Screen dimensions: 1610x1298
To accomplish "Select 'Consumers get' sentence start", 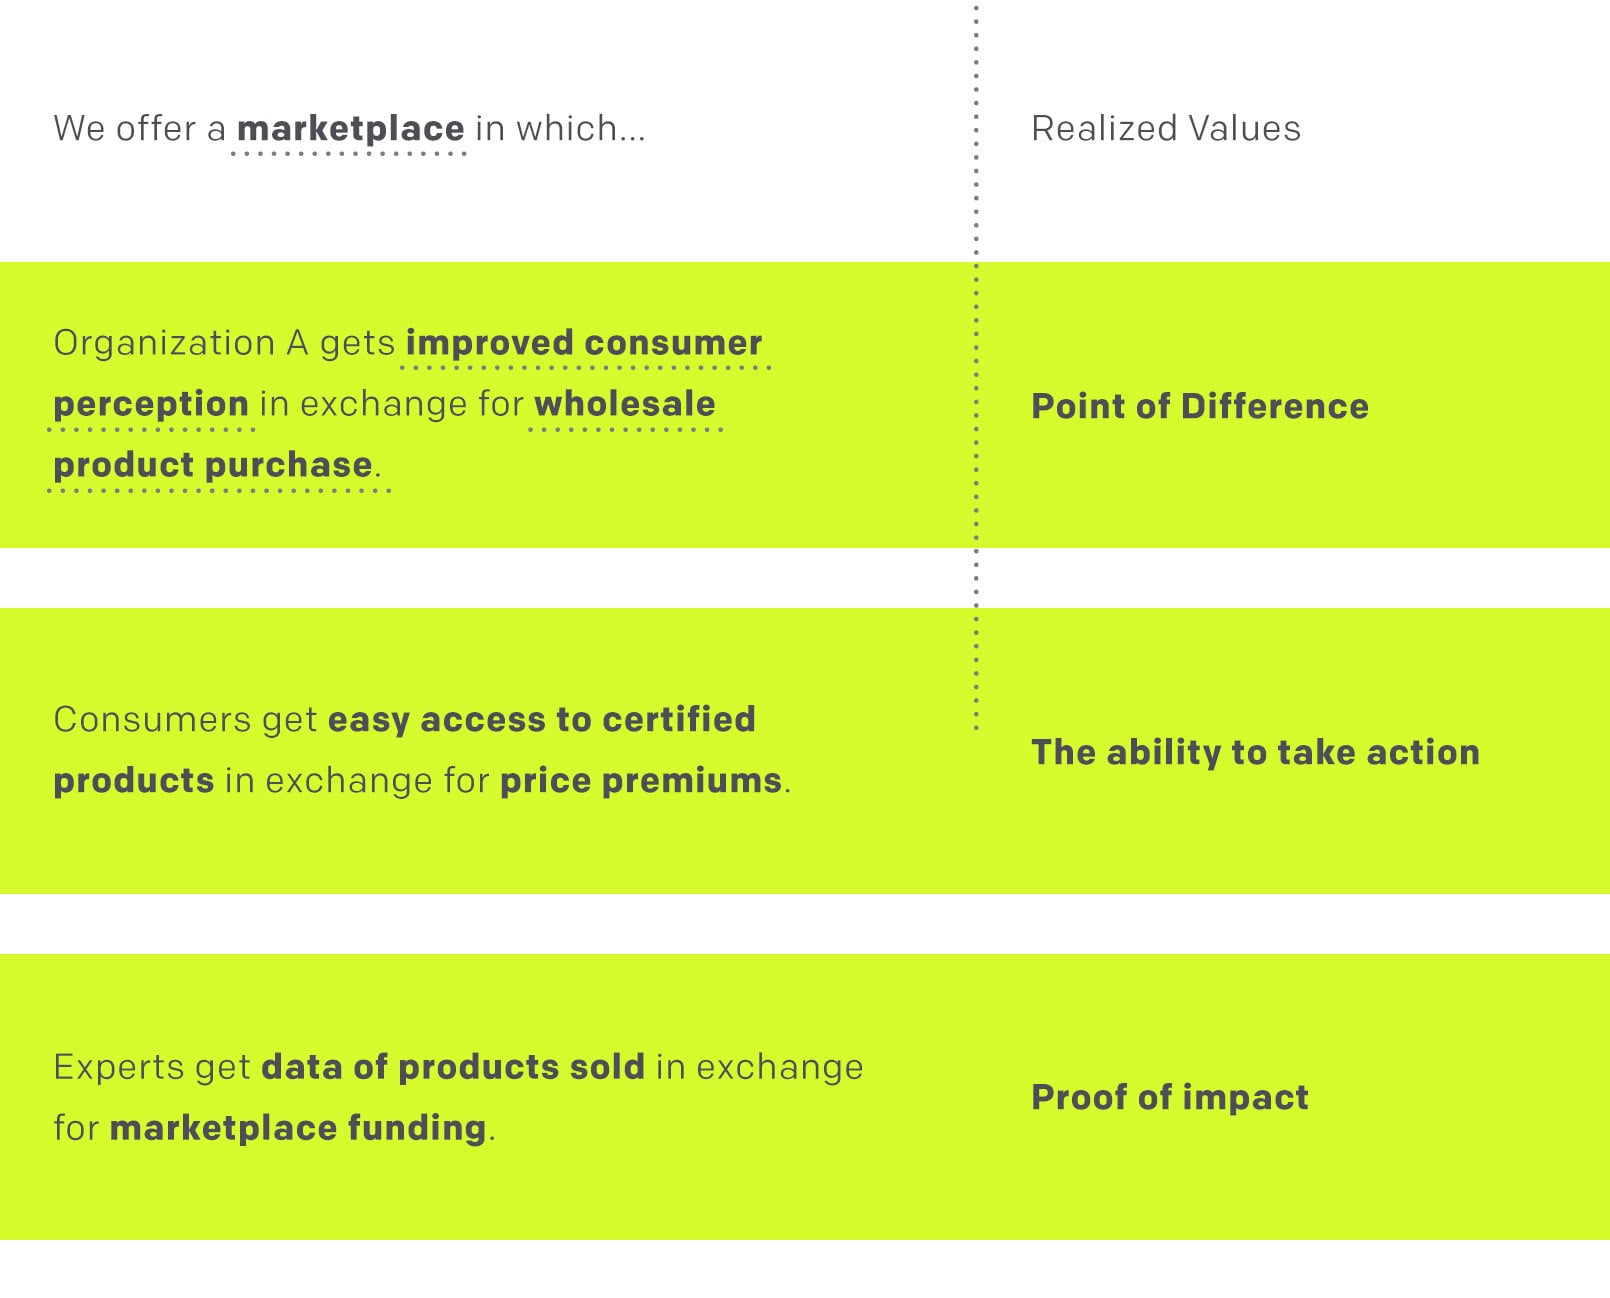I will pos(185,720).
